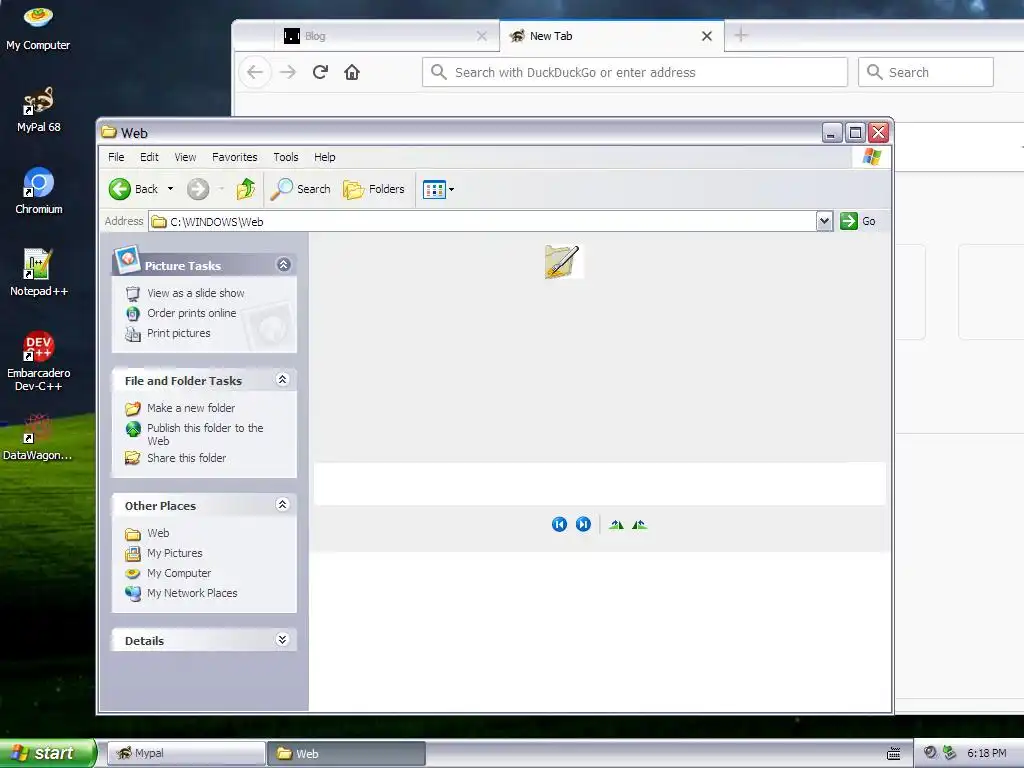This screenshot has width=1024, height=768.
Task: Open Chromium desktop shortcut
Action: pyautogui.click(x=39, y=191)
